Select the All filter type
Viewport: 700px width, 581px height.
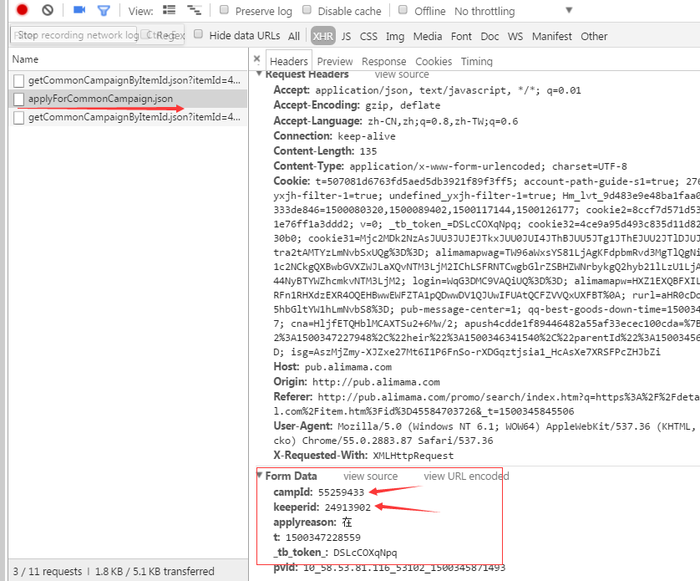click(x=294, y=37)
